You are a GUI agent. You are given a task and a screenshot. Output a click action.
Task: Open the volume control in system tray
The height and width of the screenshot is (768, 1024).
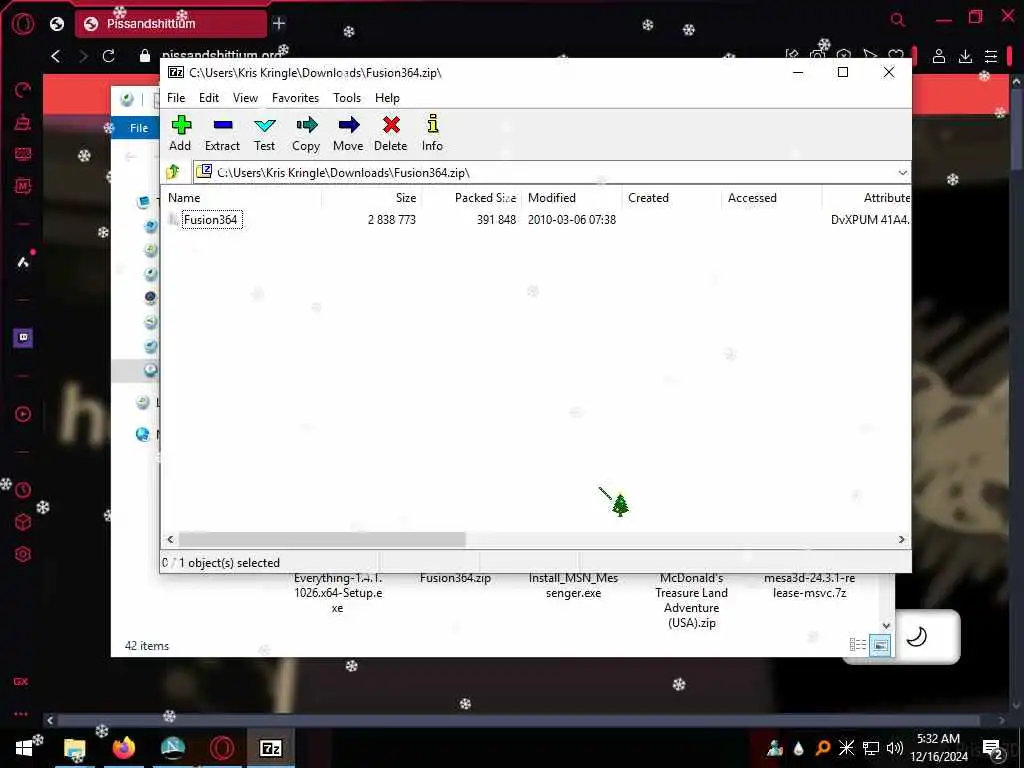tap(895, 748)
